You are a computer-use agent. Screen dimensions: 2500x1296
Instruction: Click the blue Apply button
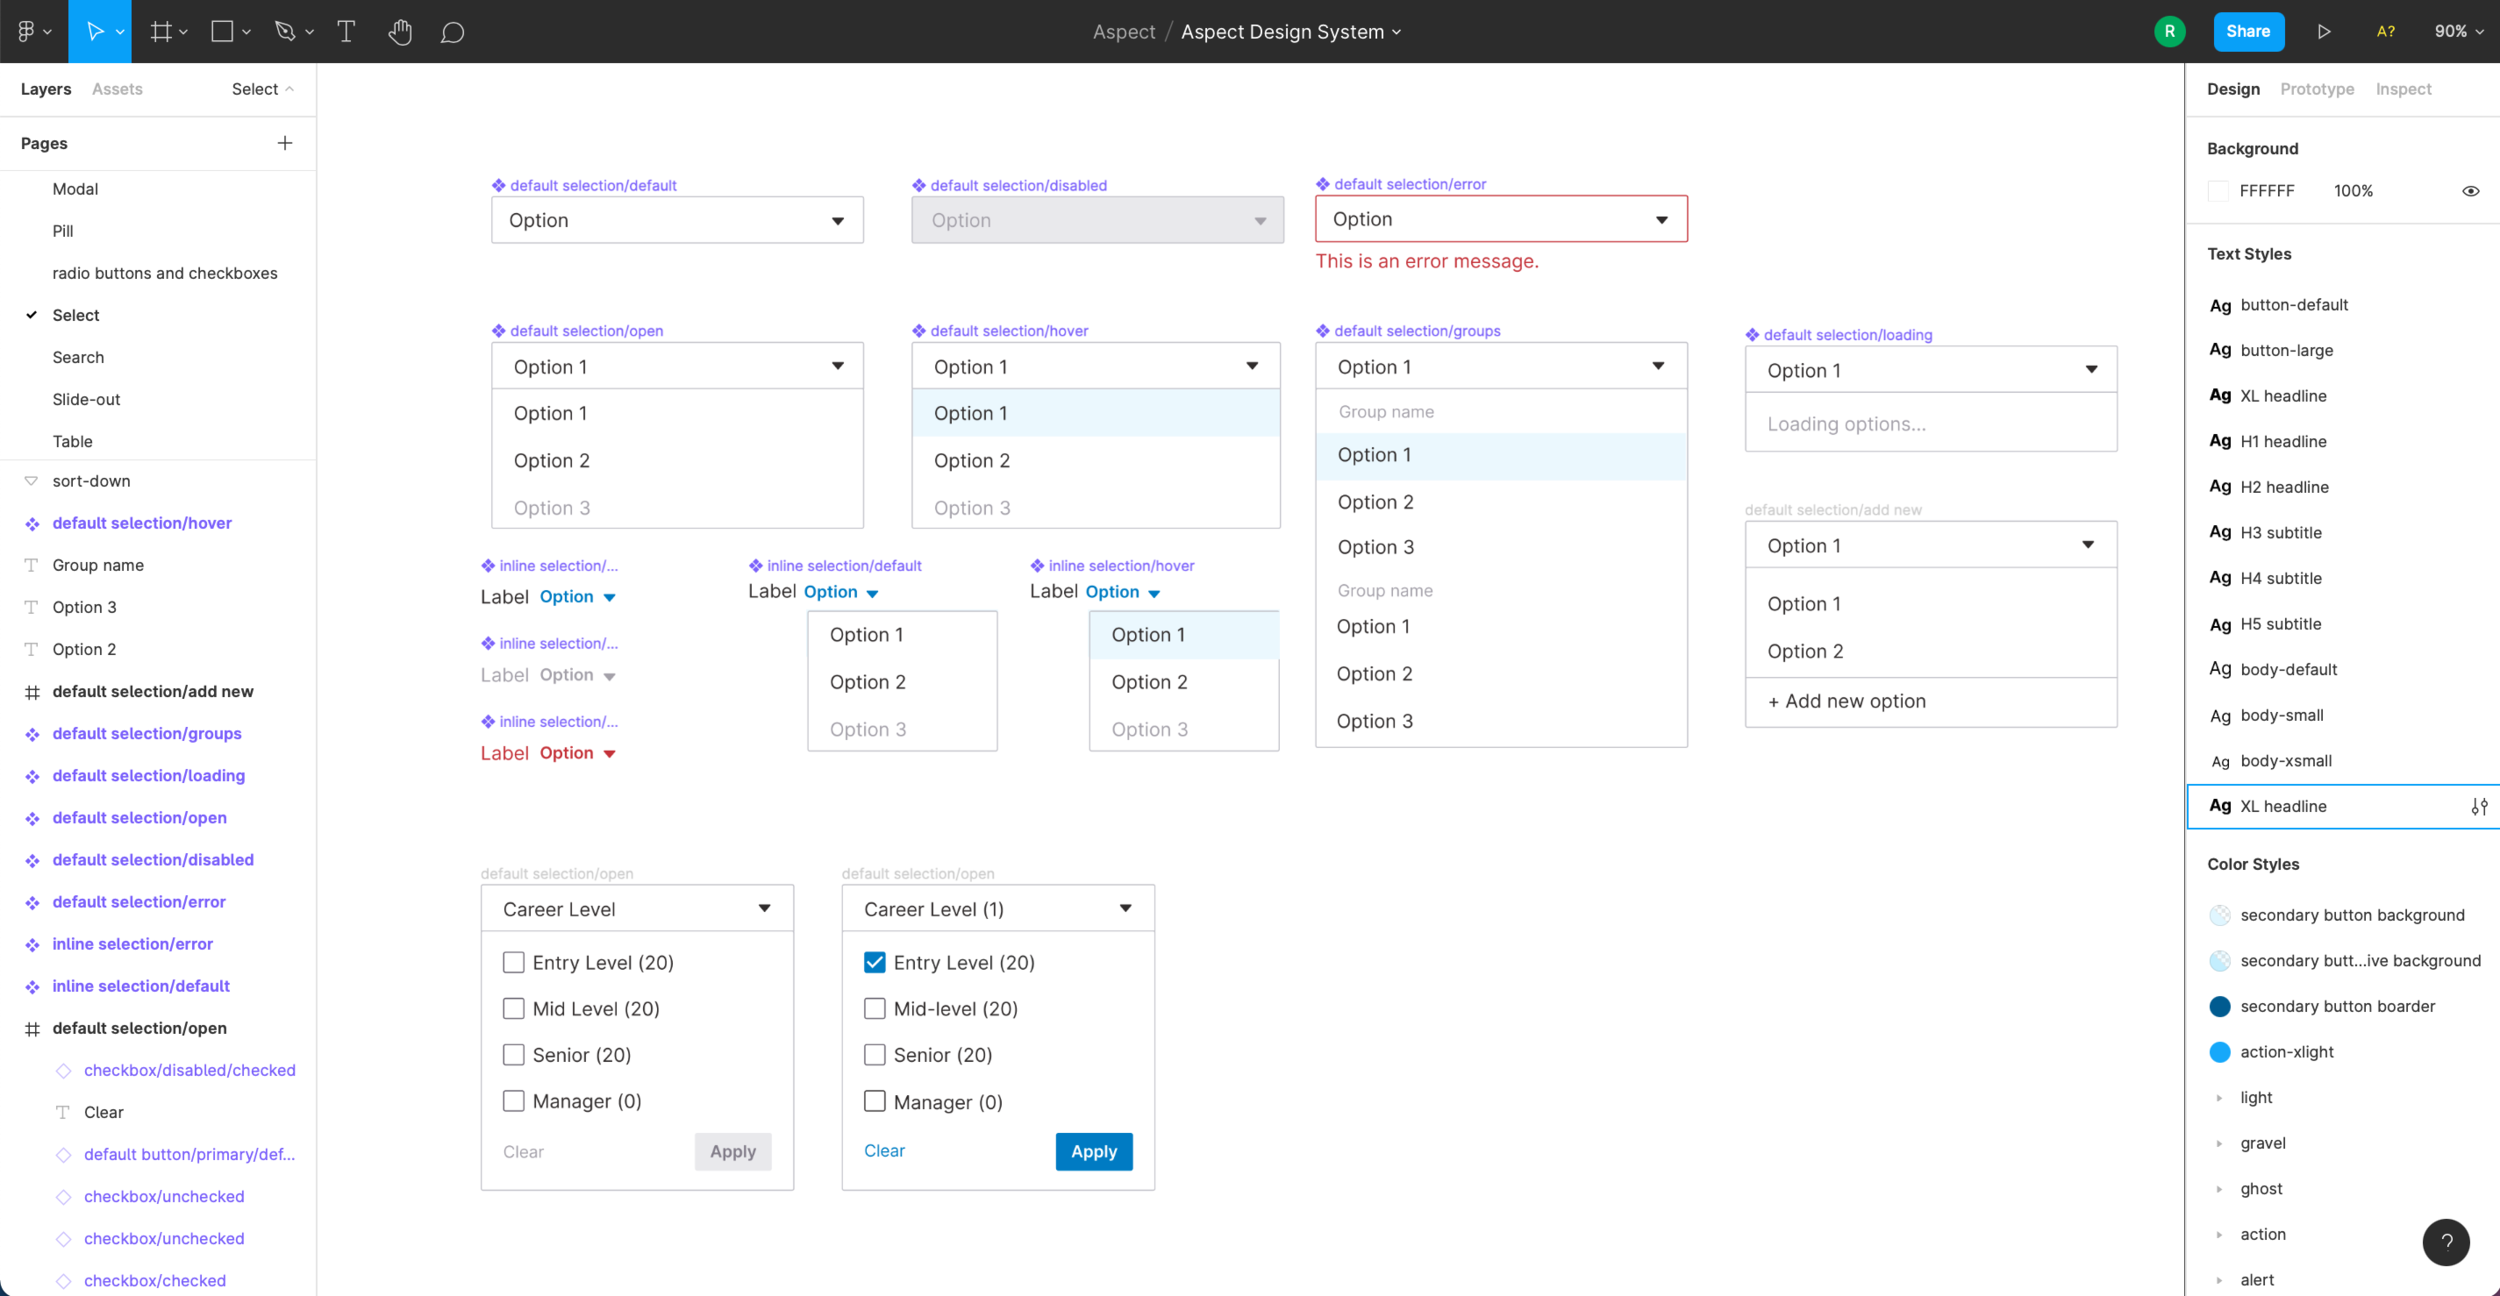1094,1152
